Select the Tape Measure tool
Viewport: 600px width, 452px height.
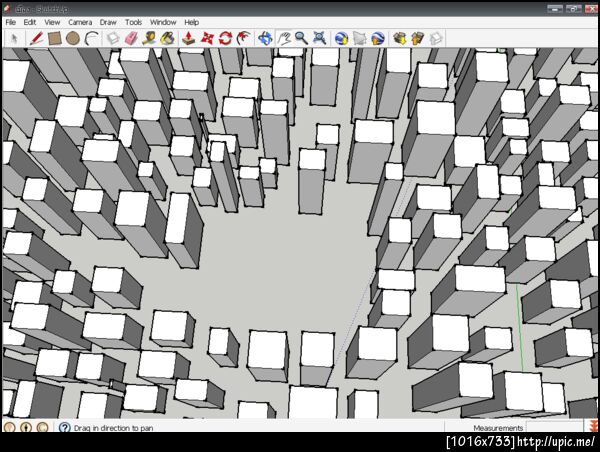tap(149, 38)
